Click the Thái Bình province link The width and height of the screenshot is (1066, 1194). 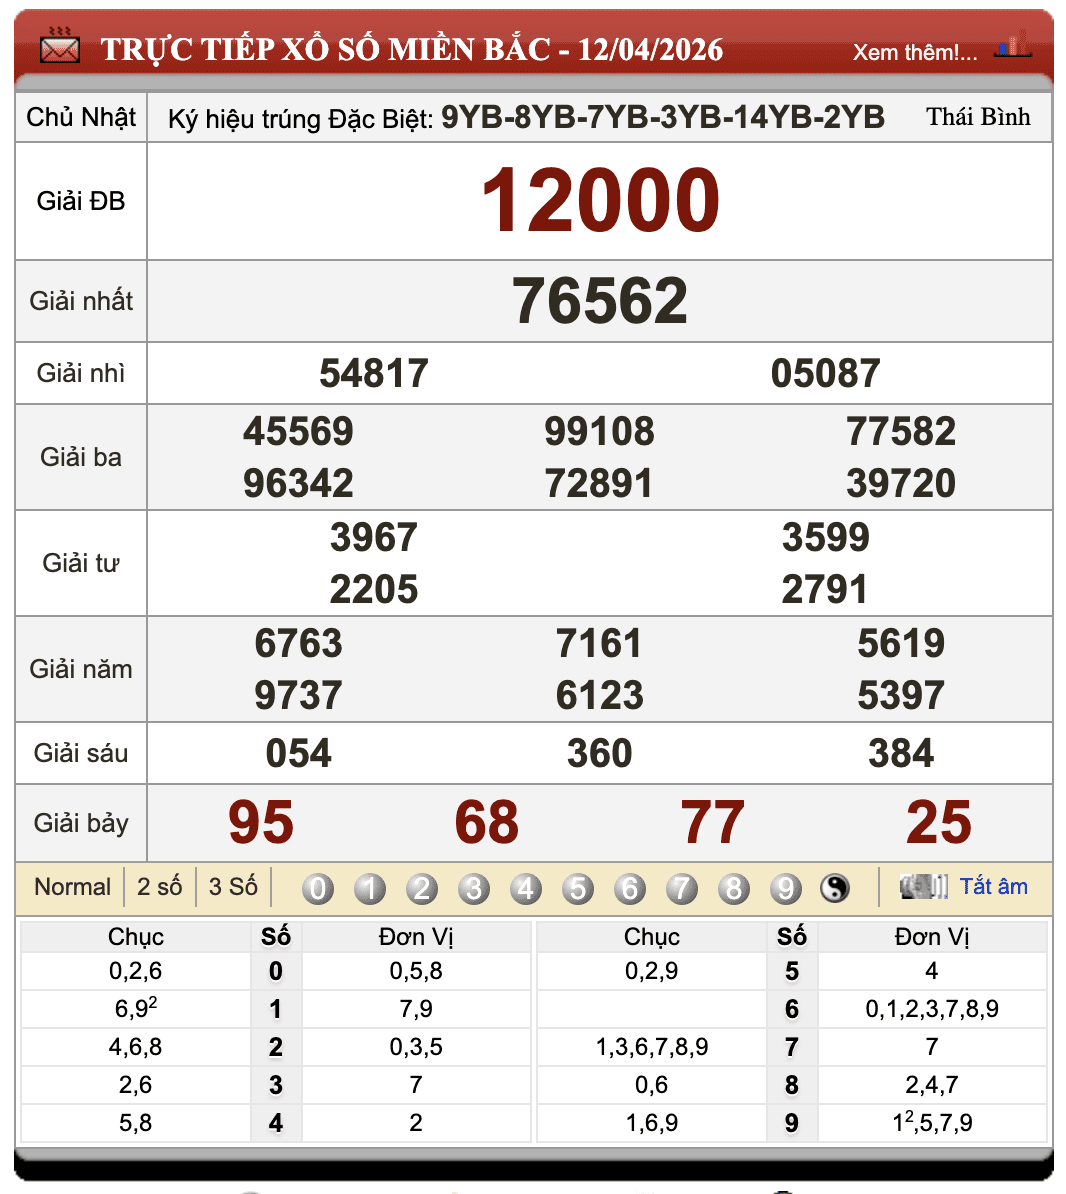978,117
